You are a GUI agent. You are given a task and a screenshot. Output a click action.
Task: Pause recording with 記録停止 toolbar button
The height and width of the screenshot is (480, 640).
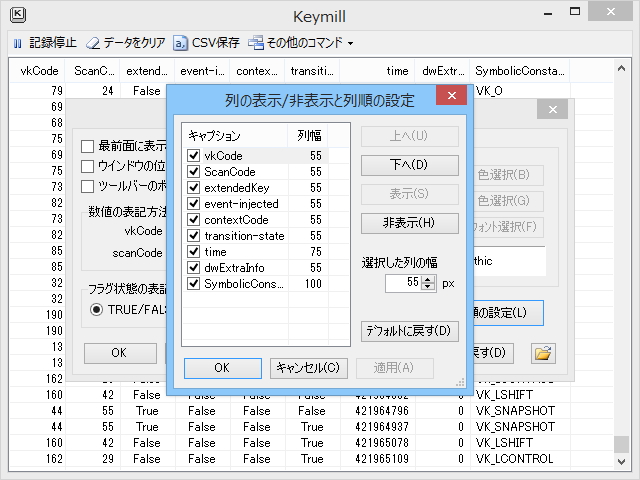pos(45,42)
